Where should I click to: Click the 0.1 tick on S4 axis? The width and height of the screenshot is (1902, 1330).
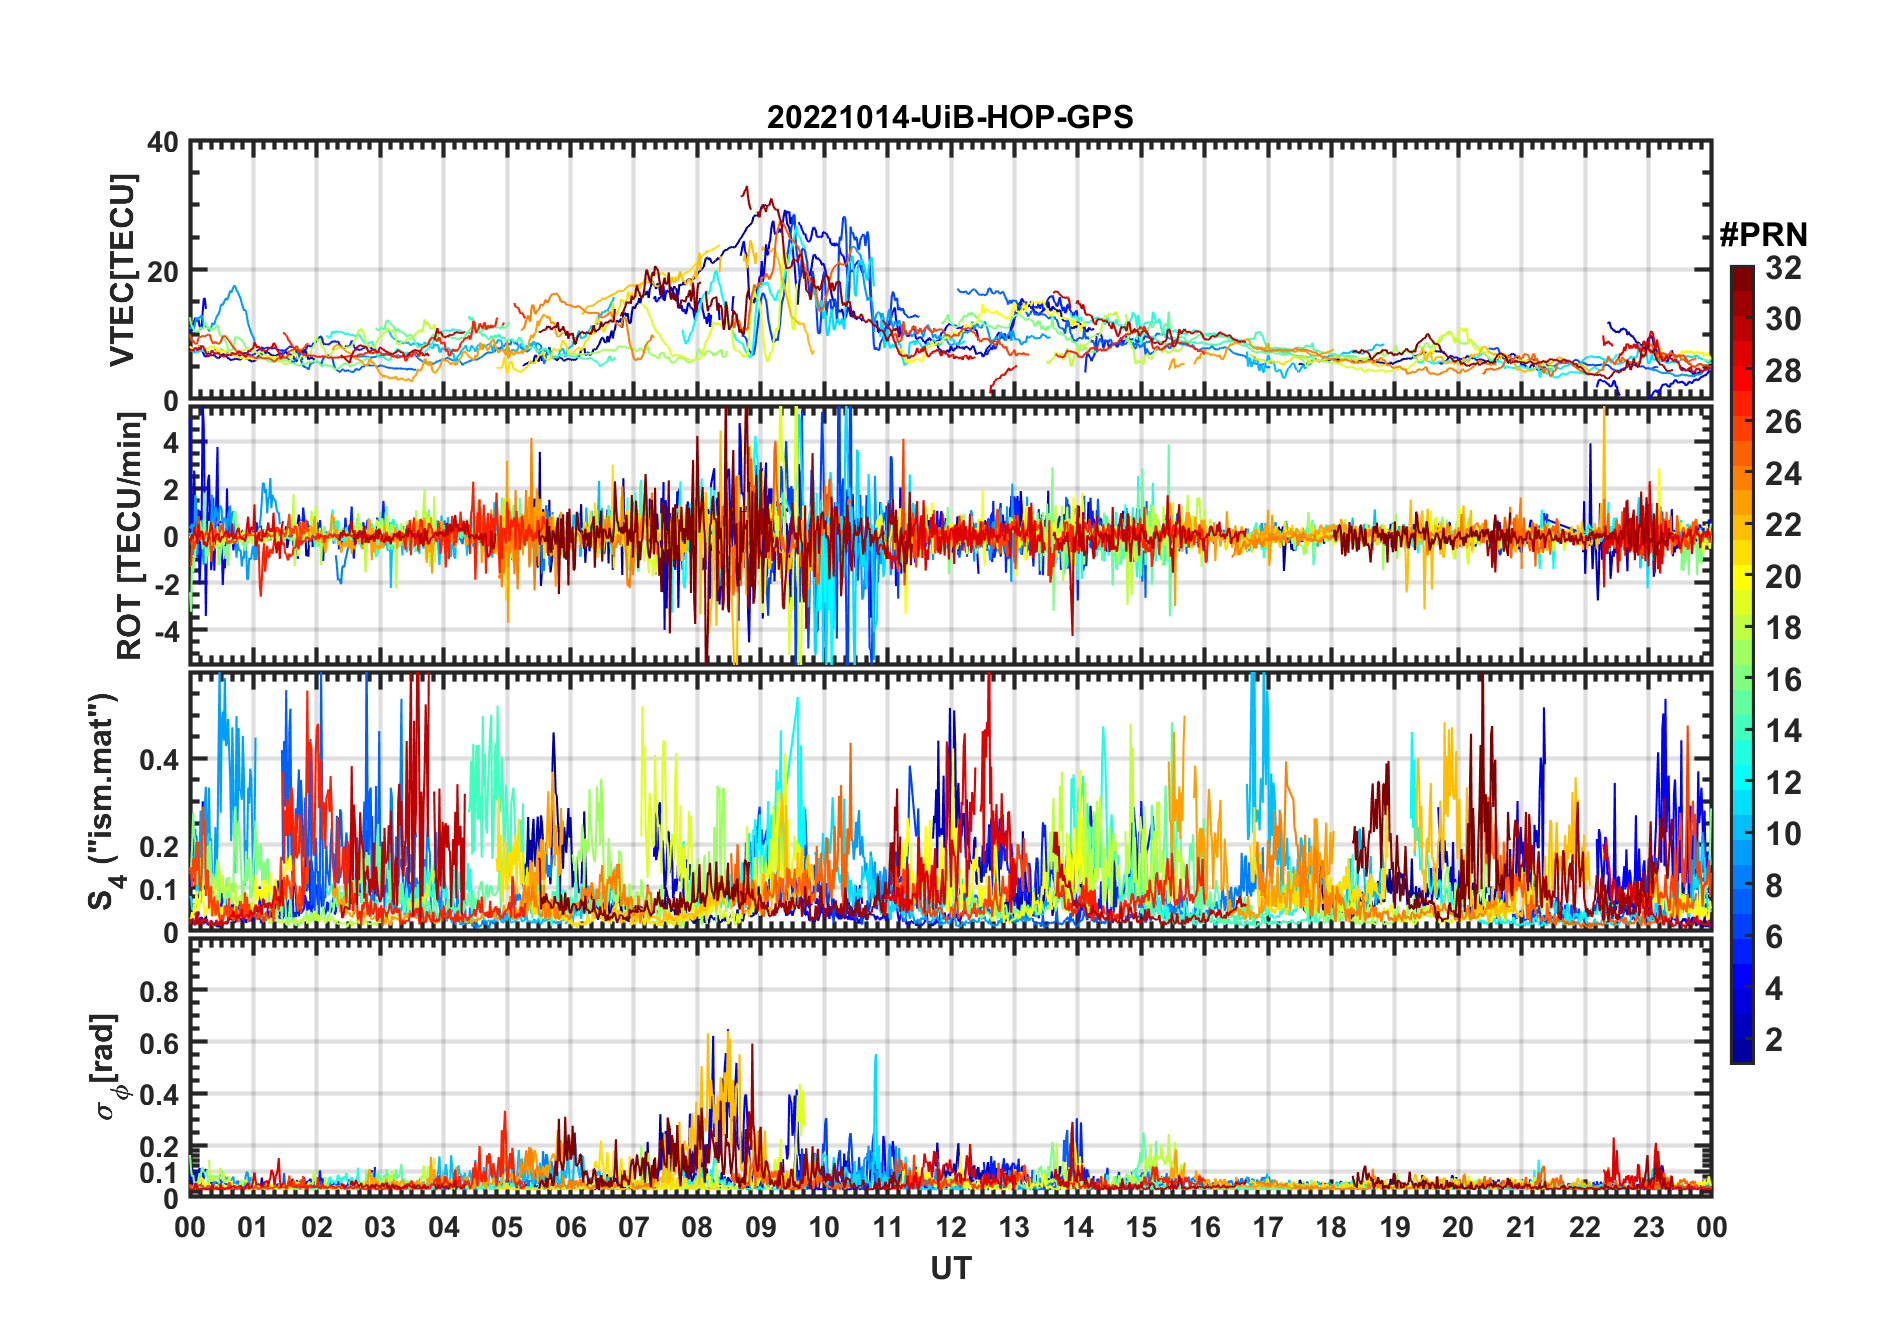(160, 889)
